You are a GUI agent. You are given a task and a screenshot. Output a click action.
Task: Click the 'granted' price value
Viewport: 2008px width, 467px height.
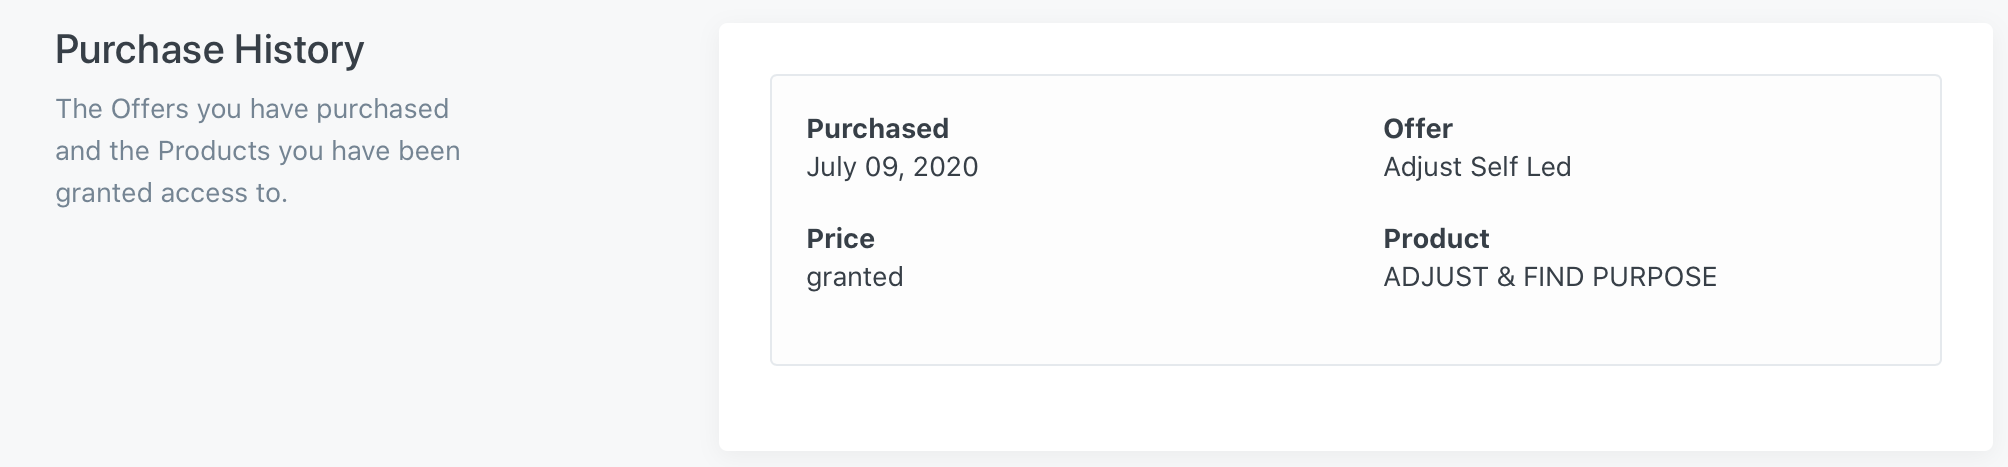click(854, 276)
